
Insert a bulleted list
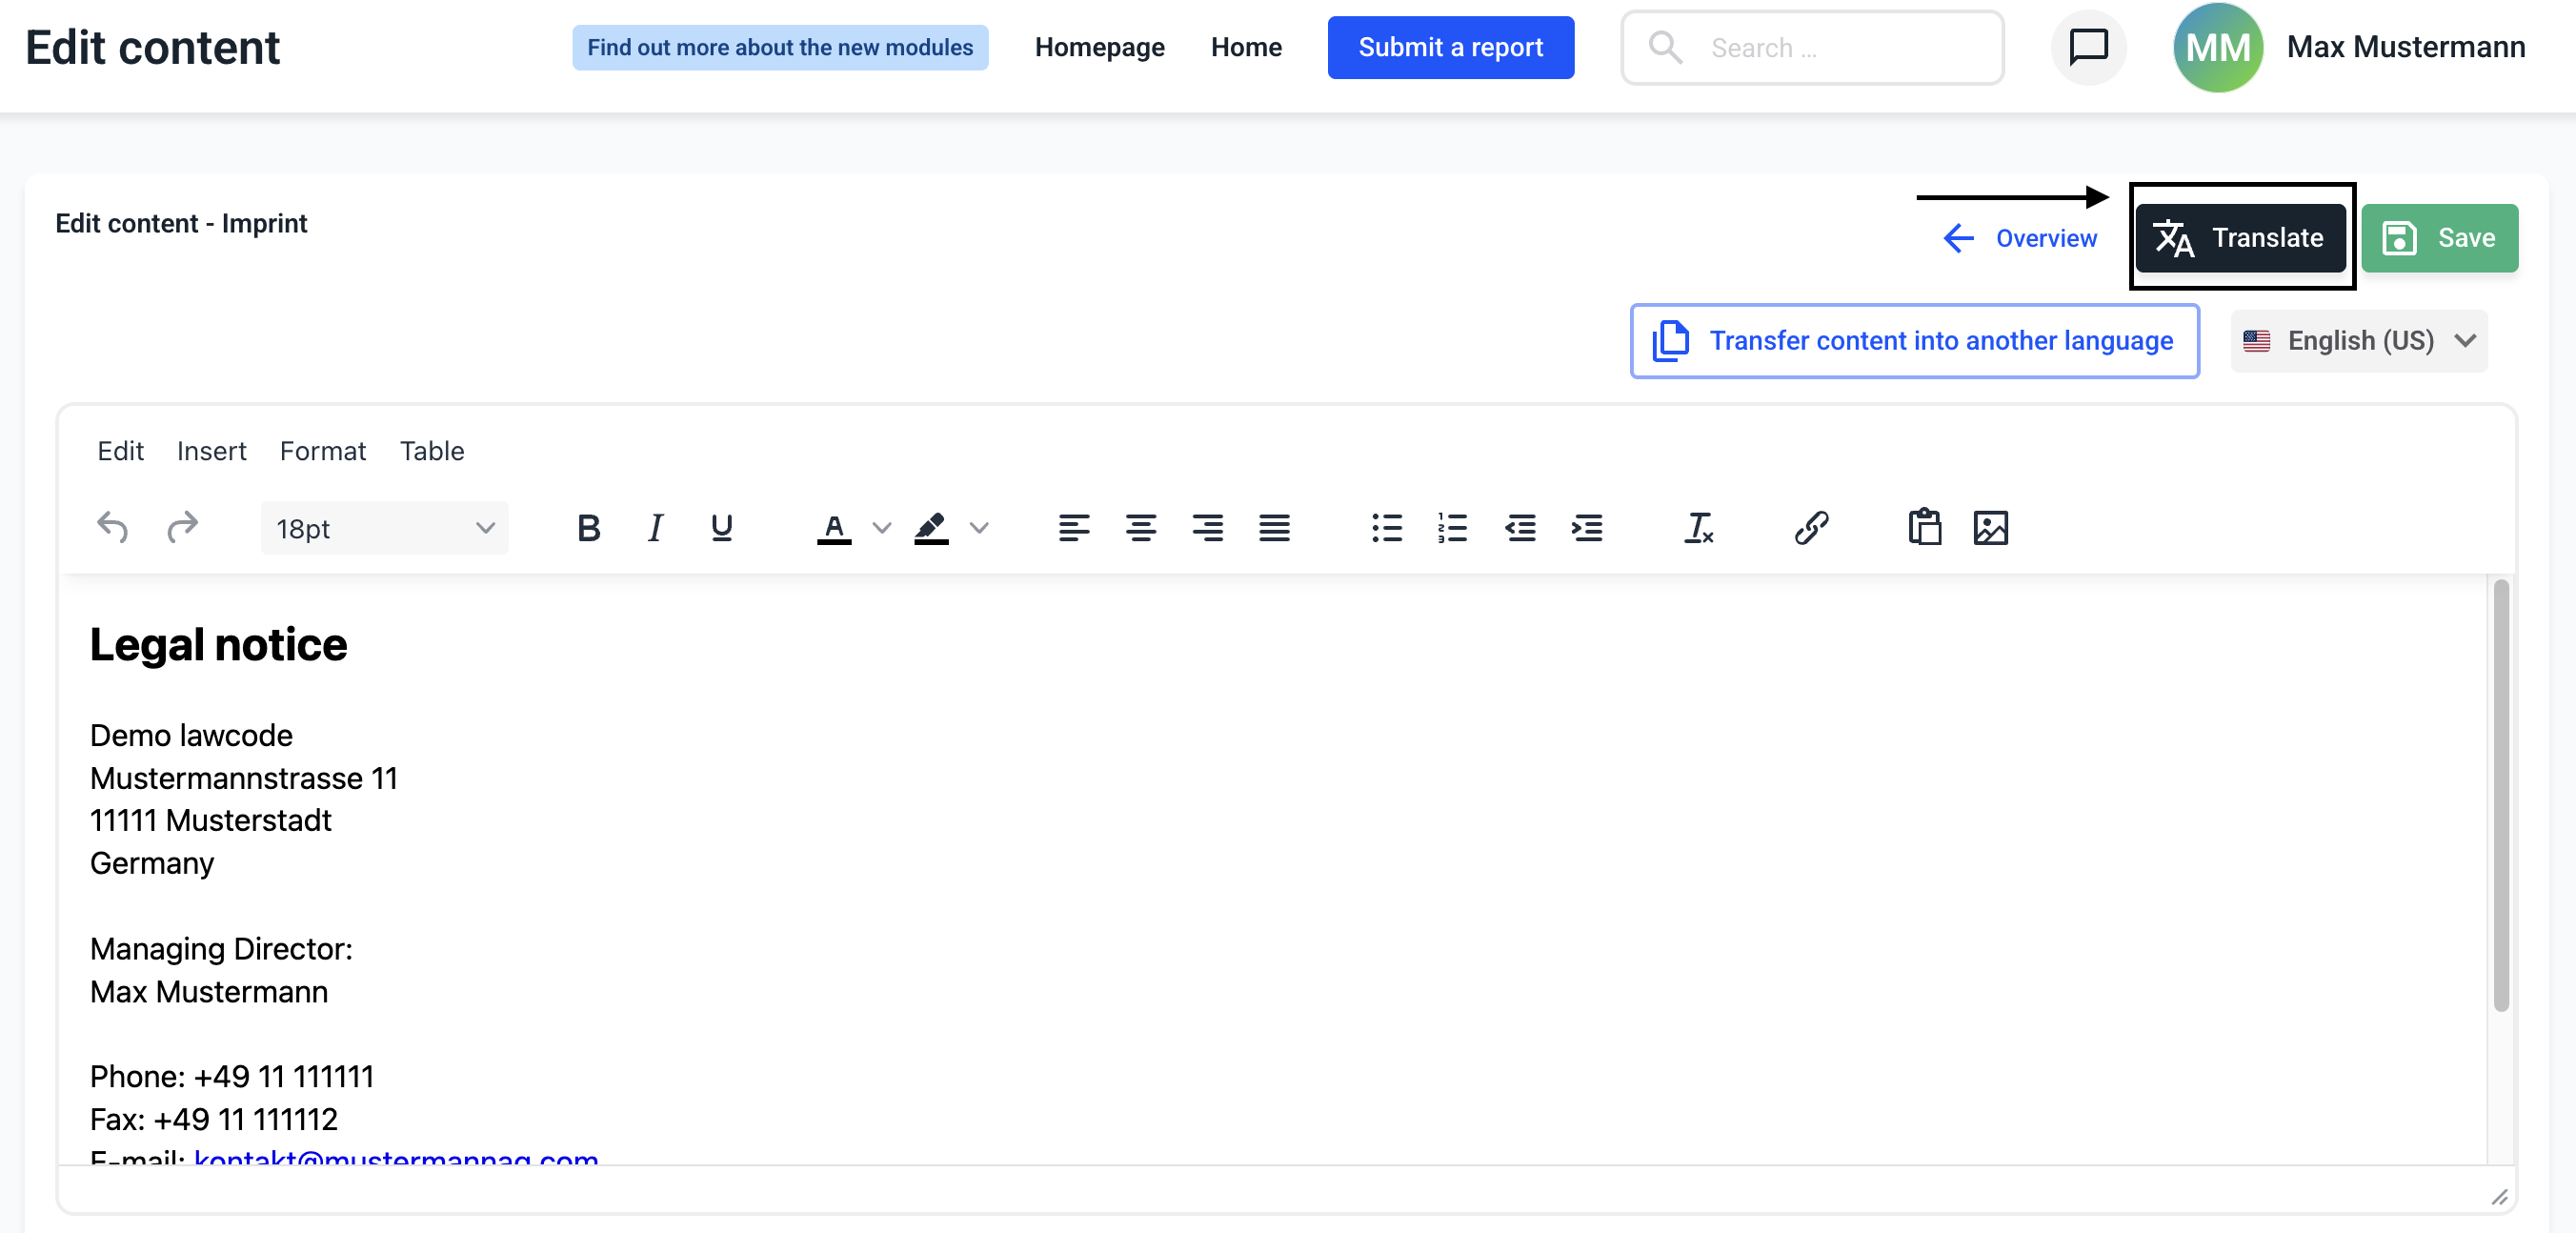pyautogui.click(x=1386, y=527)
